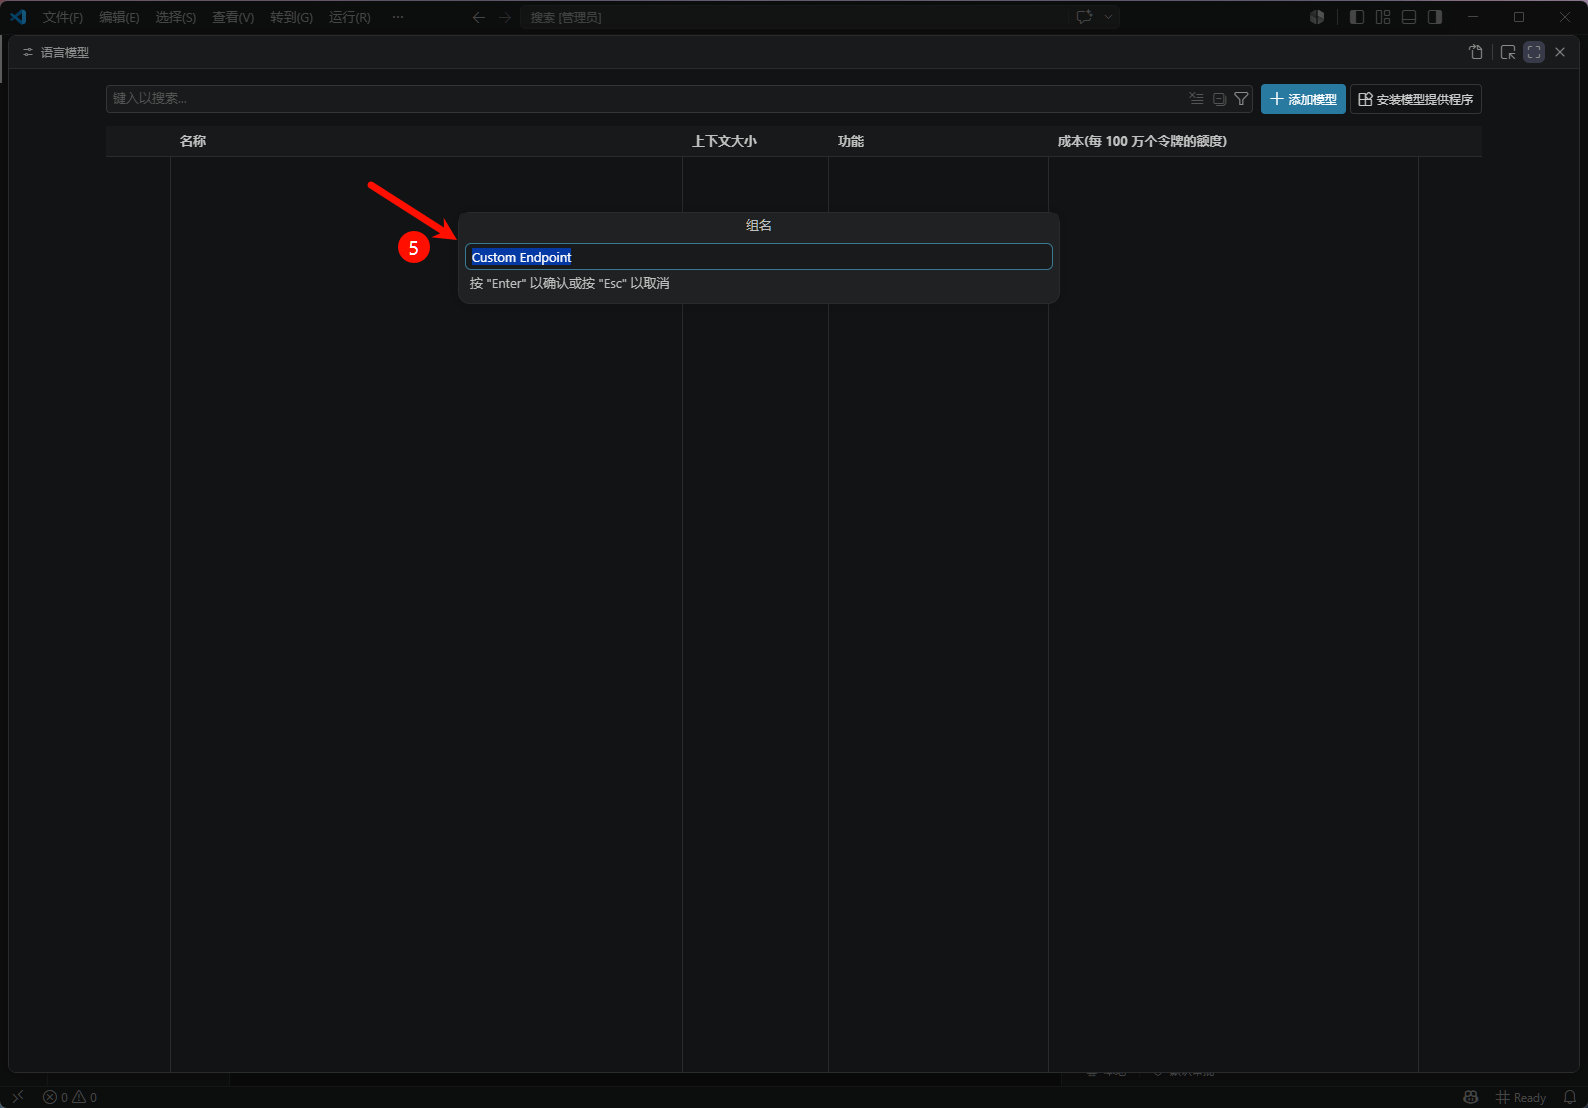
Task: Click the Ready status bar item
Action: tap(1521, 1097)
